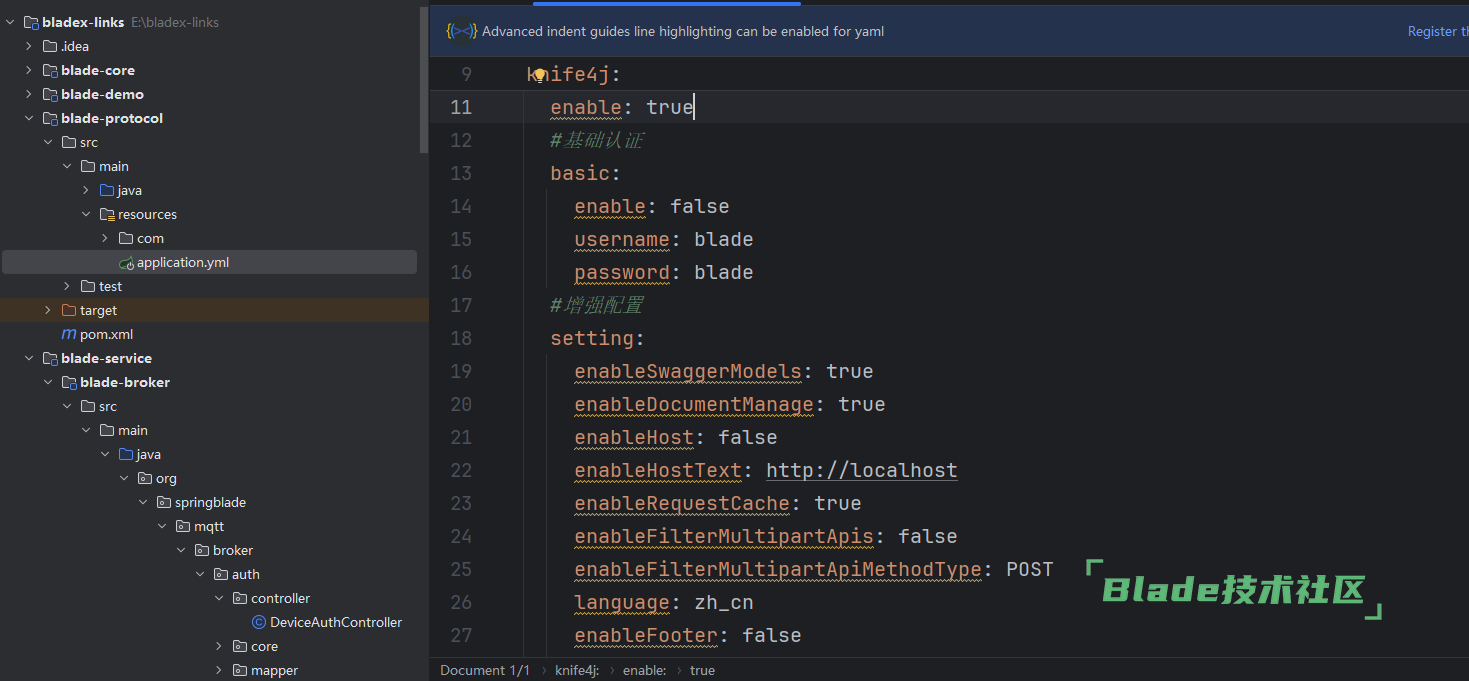Image resolution: width=1469 pixels, height=681 pixels.
Task: Click the resources folder icon
Action: tap(107, 215)
